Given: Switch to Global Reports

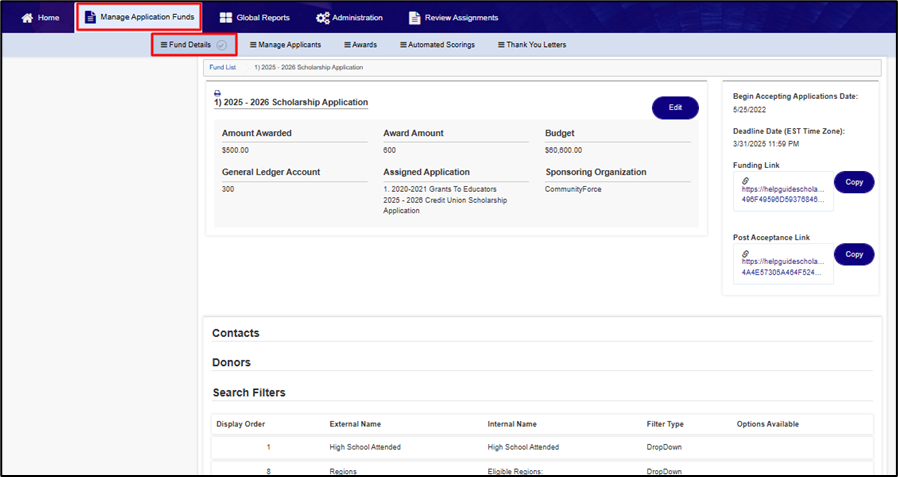Looking at the screenshot, I should 255,18.
